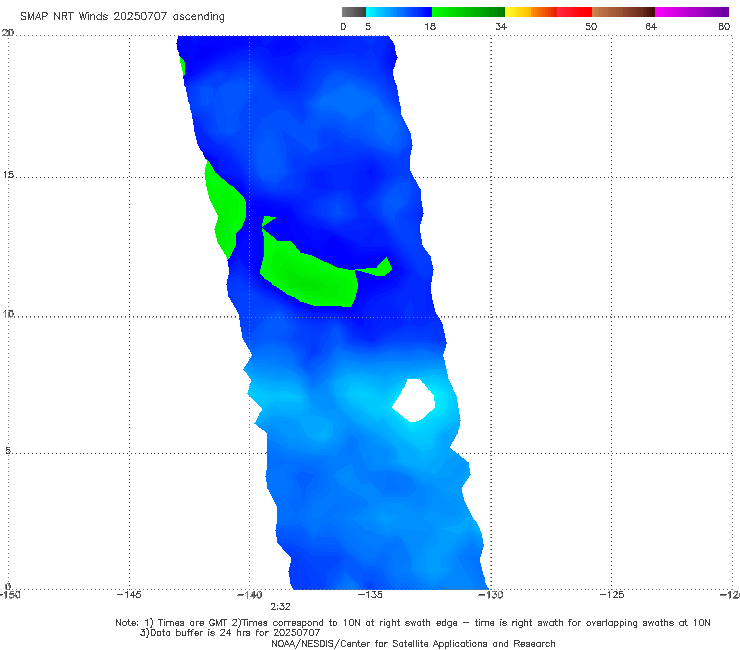
Task: Click latitude axis label "15"
Action: (8, 175)
